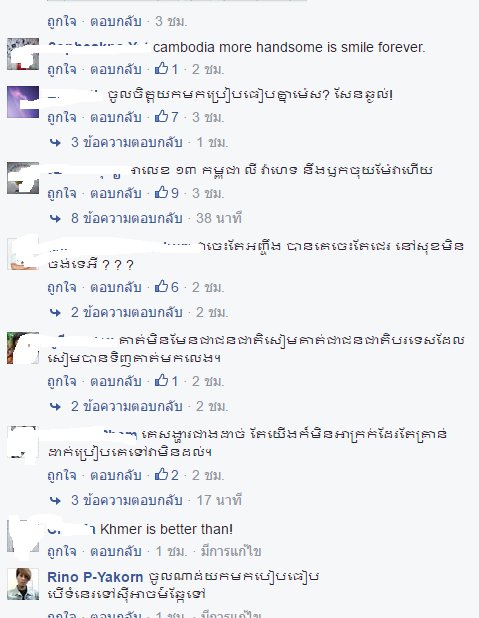Viewport: 479px width, 618px height.
Task: Open Rino P-Yakorn's profile picture
Action: (x=23, y=584)
